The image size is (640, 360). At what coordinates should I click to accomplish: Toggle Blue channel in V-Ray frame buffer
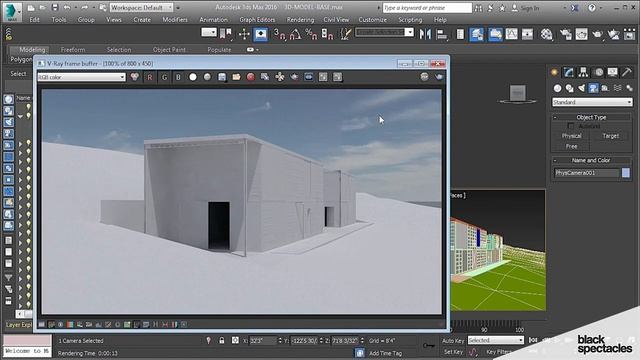[178, 77]
